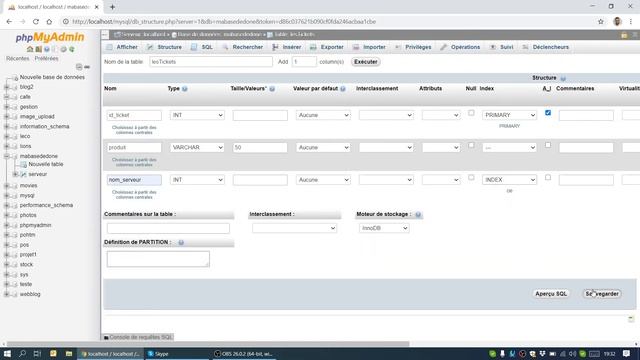Open PRIMARY index dropdown for id_ticket
Screen dimensions: 640x360
[x=509, y=115]
